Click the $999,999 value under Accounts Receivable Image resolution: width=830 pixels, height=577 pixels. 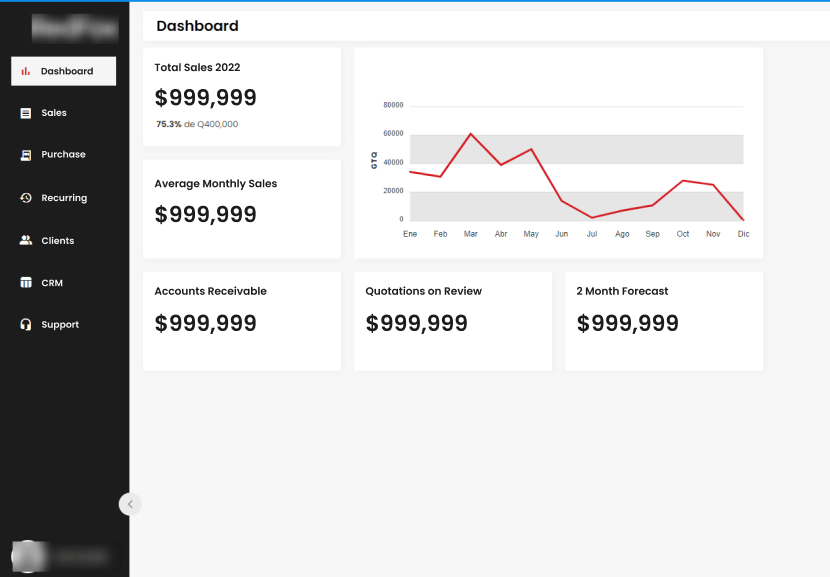click(205, 323)
